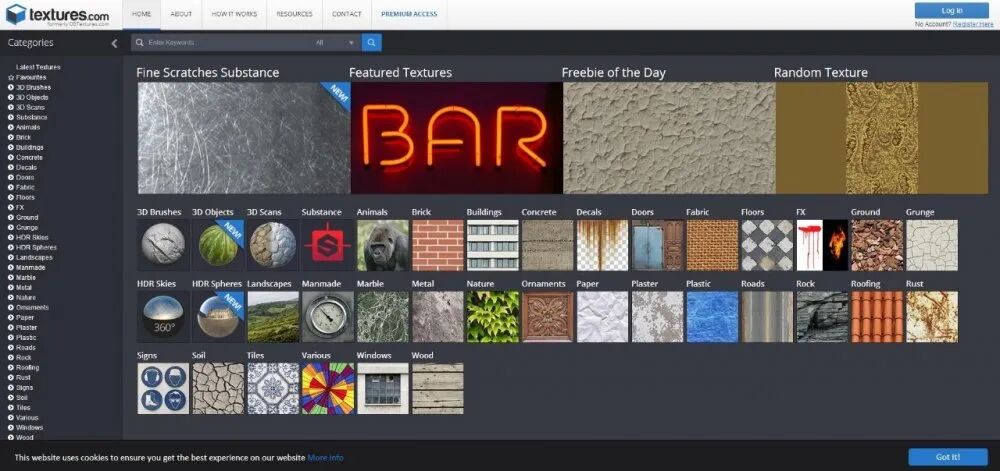Expand the Animals sidebar category
Viewport: 1000px width, 471px height.
pos(11,127)
